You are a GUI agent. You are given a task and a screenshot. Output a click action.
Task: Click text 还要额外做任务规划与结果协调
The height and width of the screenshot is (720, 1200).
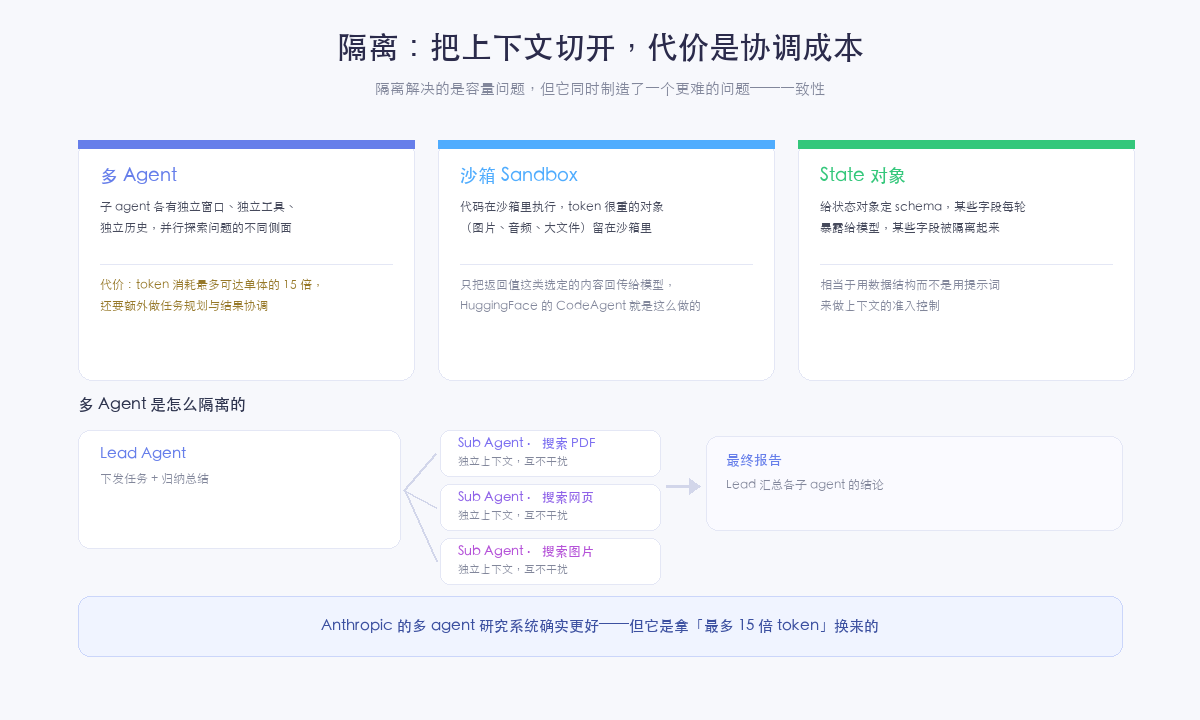(184, 306)
